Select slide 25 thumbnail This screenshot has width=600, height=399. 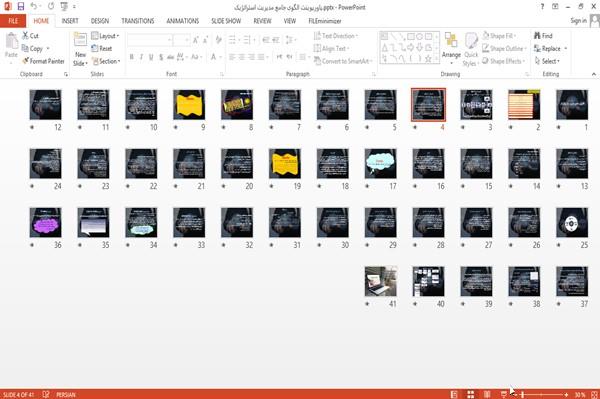(x=572, y=223)
